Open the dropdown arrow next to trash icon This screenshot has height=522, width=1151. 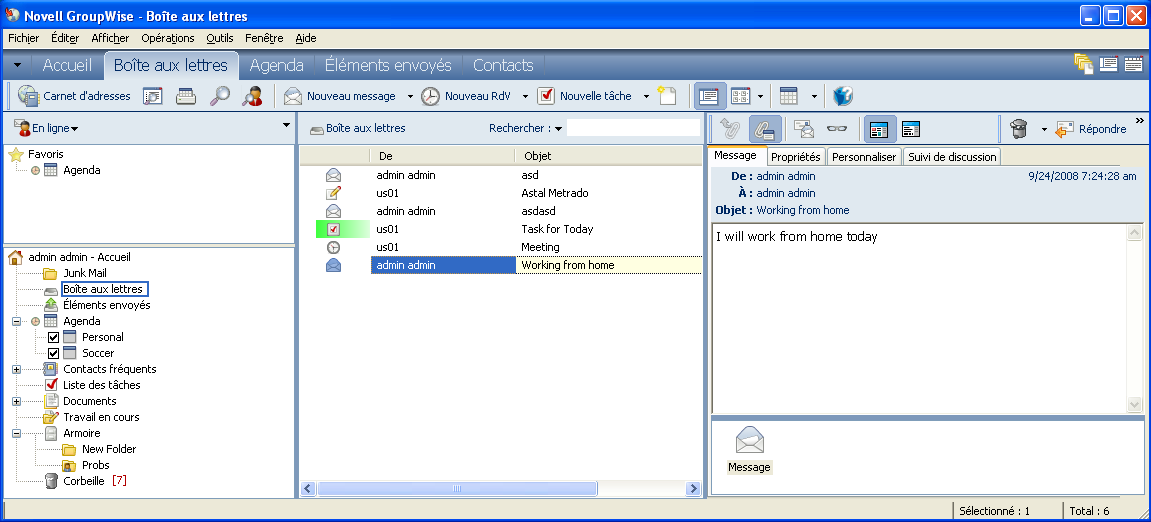[x=1044, y=130]
